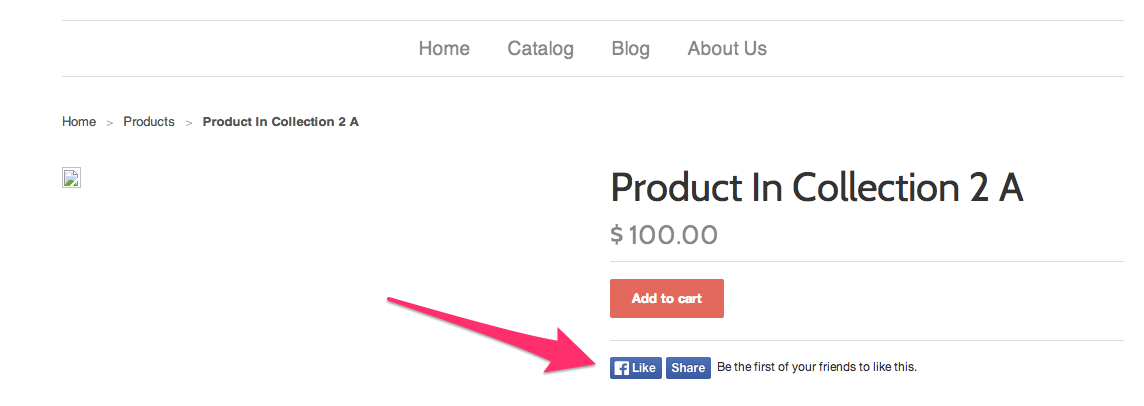Click the Facebook f logo icon
Screen dimensions: 1144x406
[x=622, y=368]
